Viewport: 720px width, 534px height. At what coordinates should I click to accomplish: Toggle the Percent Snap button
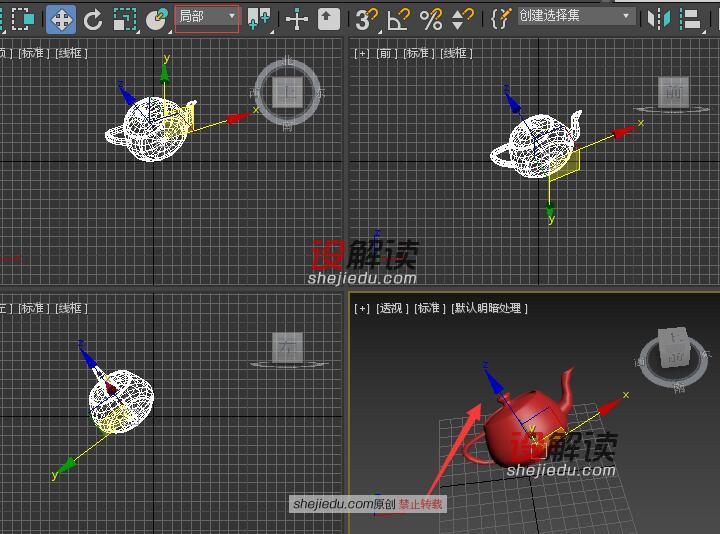[431, 20]
